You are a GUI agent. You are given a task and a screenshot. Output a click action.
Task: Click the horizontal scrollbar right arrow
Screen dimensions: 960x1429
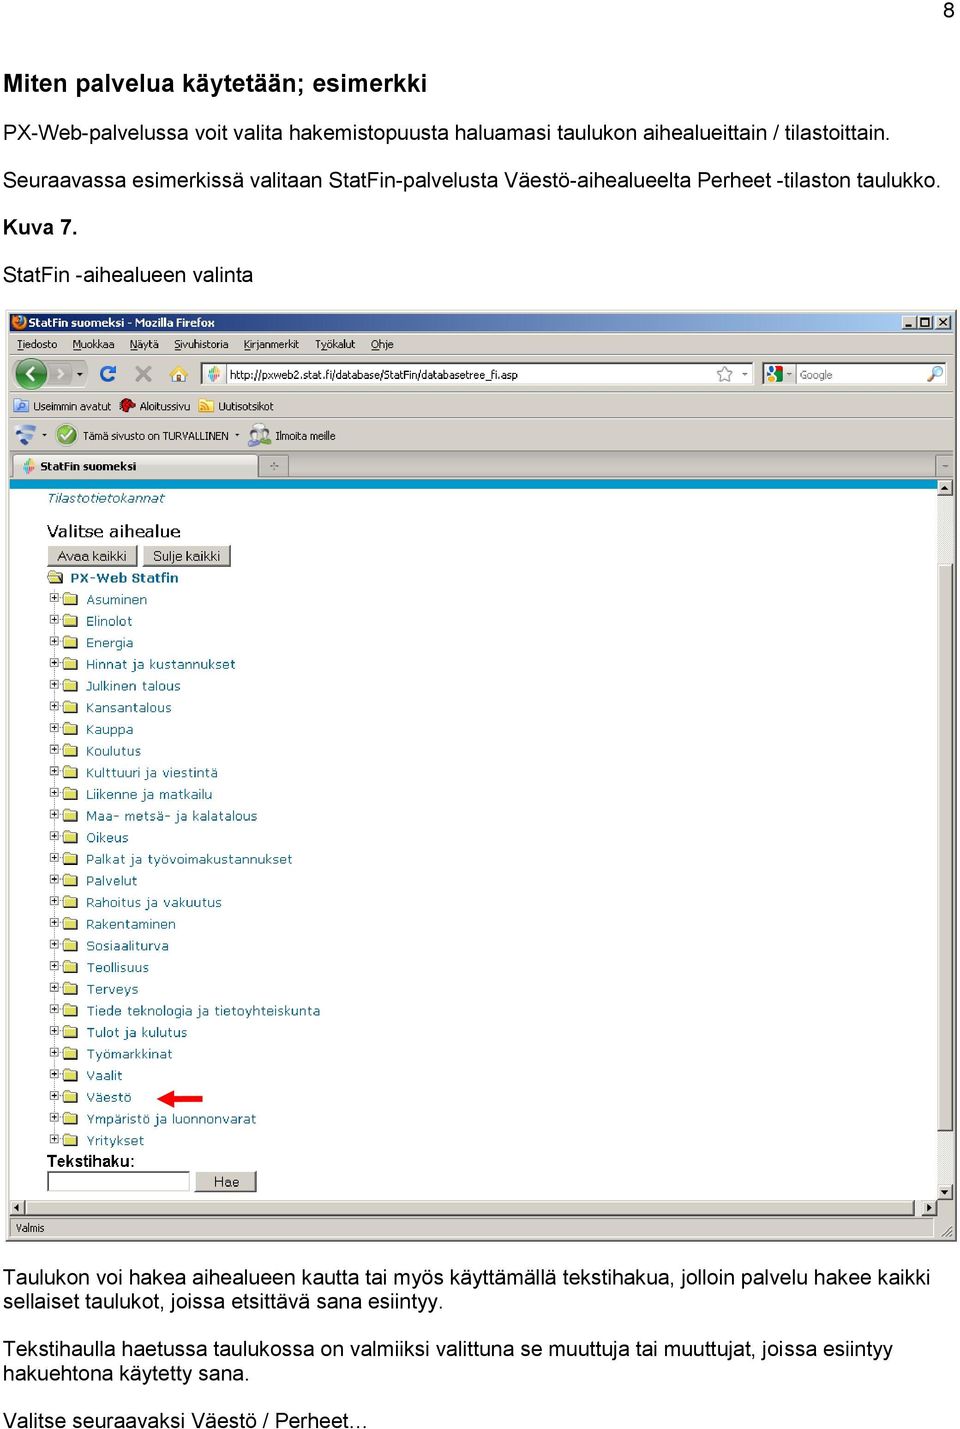(x=929, y=1208)
